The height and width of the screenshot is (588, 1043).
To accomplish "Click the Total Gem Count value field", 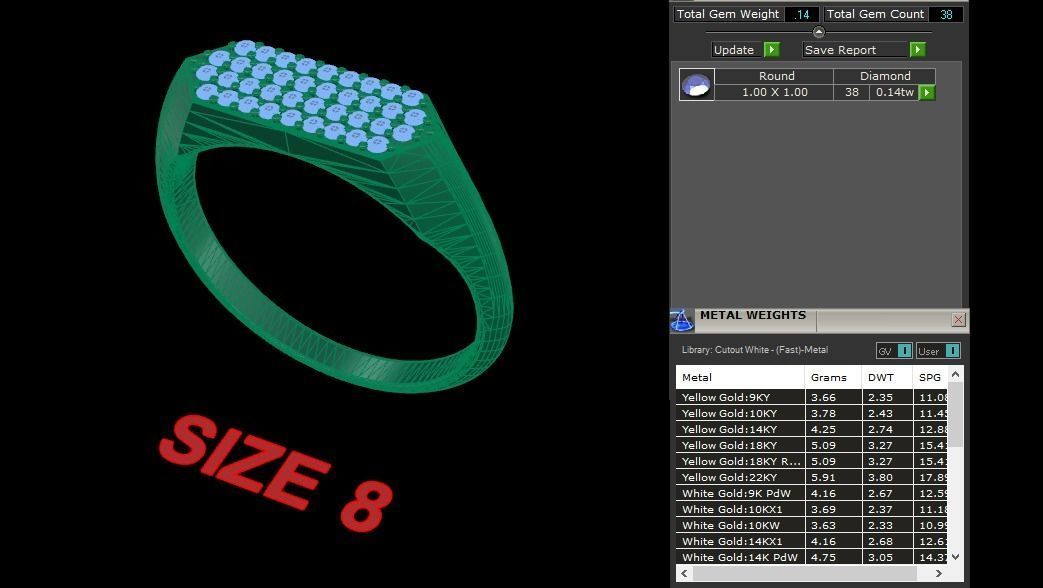I will [946, 14].
